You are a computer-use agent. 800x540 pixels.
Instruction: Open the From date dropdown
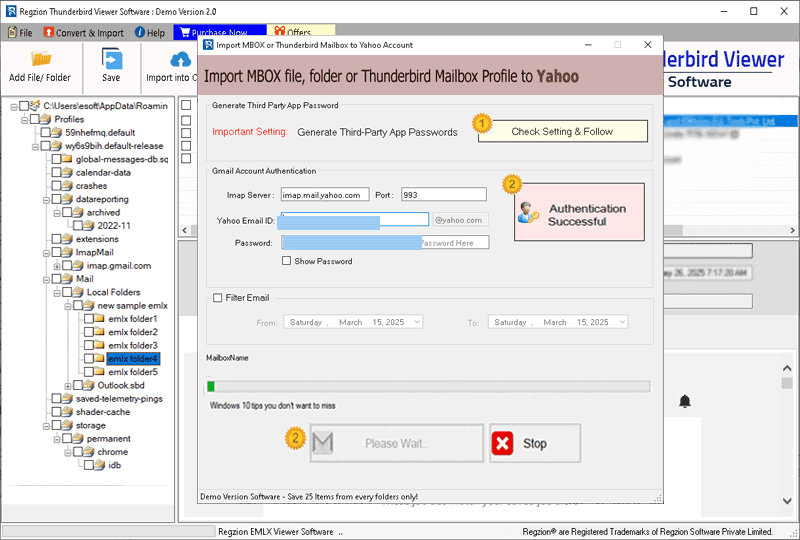click(417, 322)
